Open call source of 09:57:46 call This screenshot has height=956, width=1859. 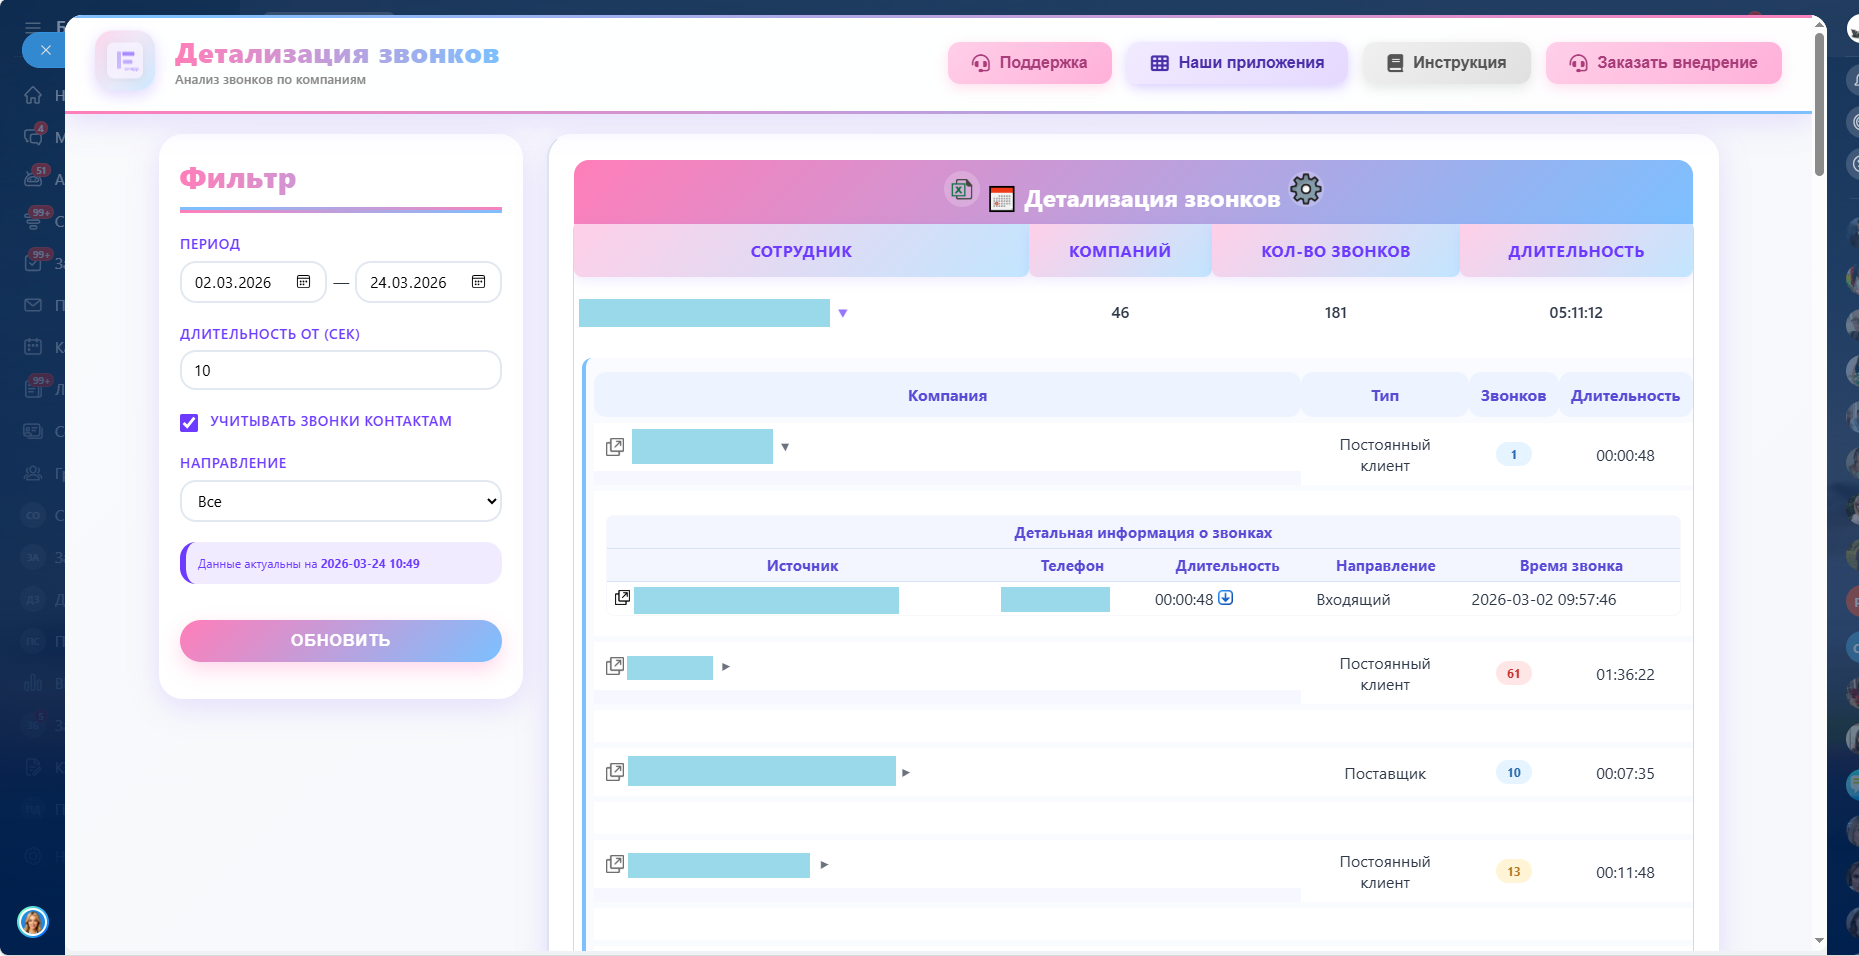click(x=622, y=598)
